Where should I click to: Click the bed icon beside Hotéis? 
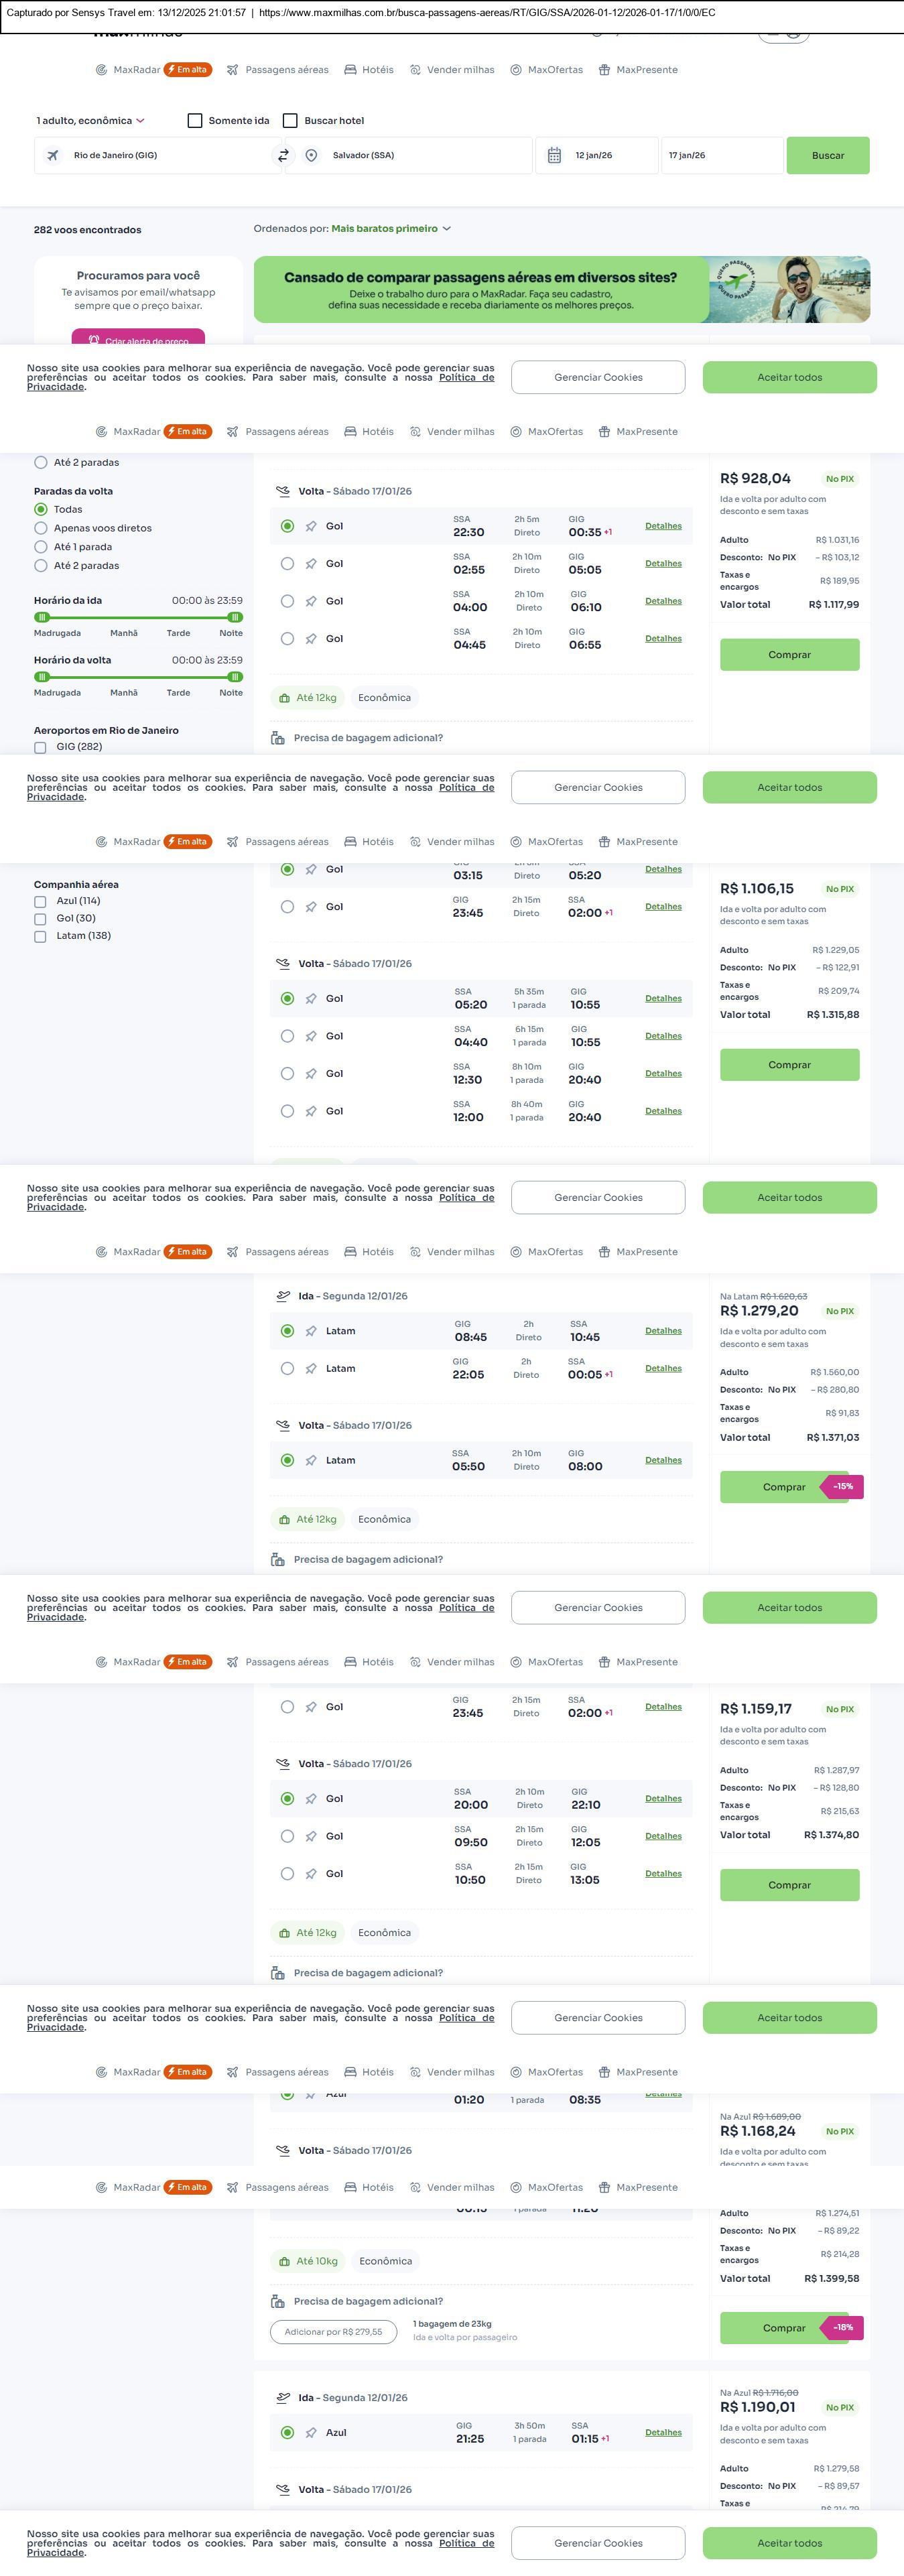(350, 70)
